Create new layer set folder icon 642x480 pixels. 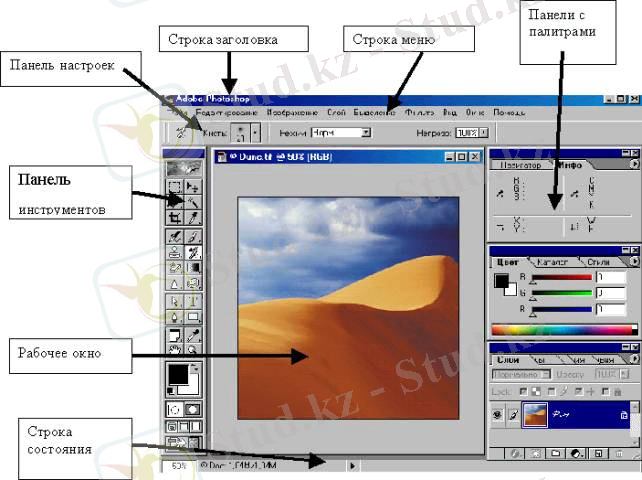click(x=556, y=453)
